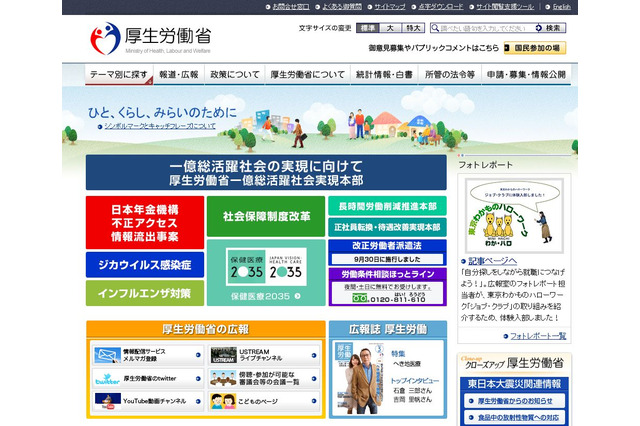Click arrow bullet on メルマガ登録 row
Viewport: 640px width, 426px height.
[x=198, y=355]
